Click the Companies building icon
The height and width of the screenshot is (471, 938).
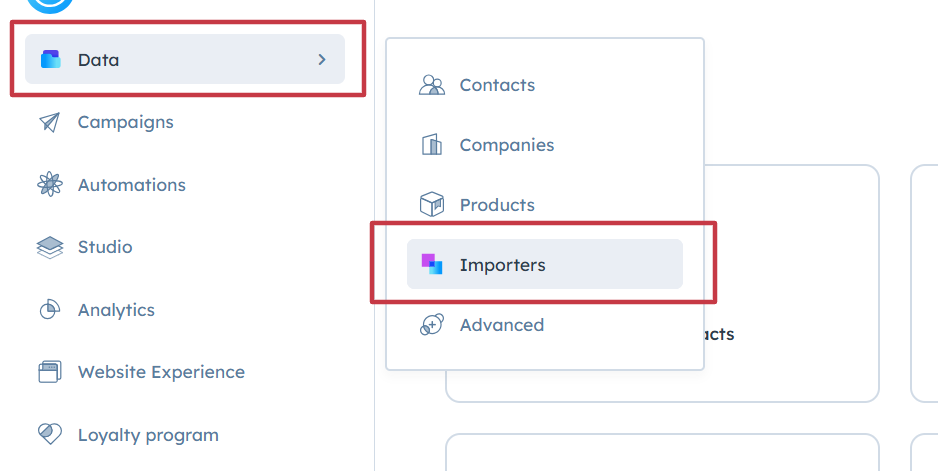tap(432, 145)
